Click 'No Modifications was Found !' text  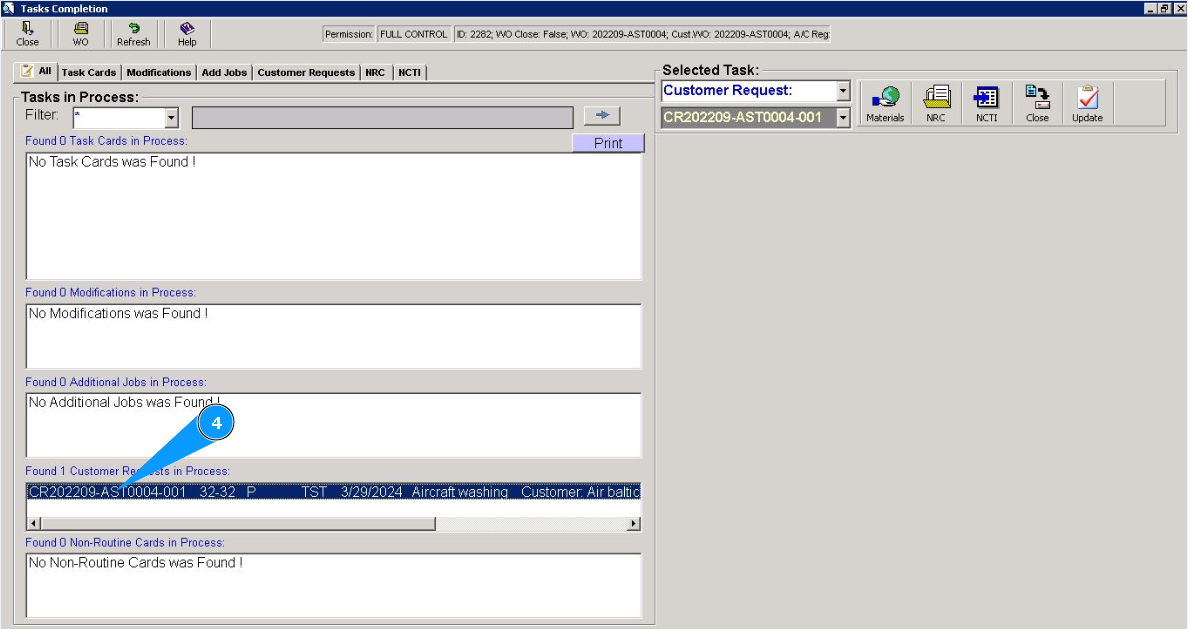(x=118, y=313)
